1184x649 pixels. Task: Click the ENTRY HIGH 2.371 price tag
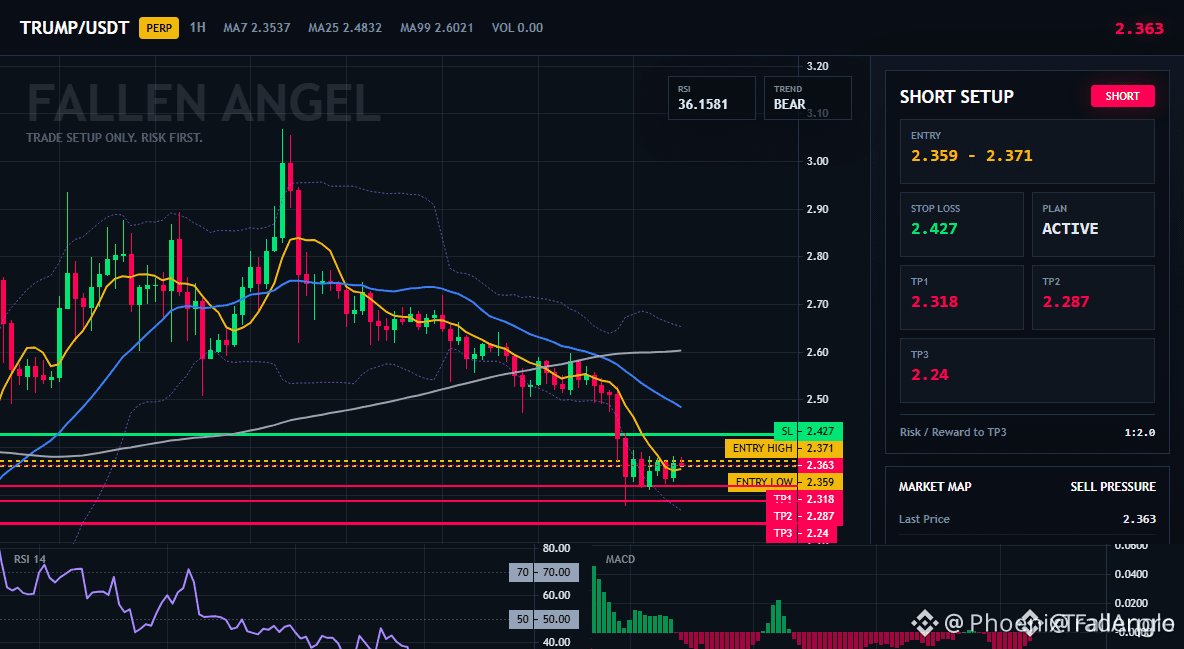783,448
